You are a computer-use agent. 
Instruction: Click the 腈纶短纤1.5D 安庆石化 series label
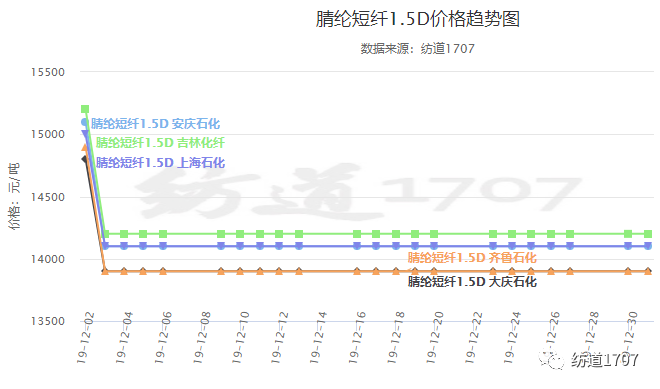(155, 124)
